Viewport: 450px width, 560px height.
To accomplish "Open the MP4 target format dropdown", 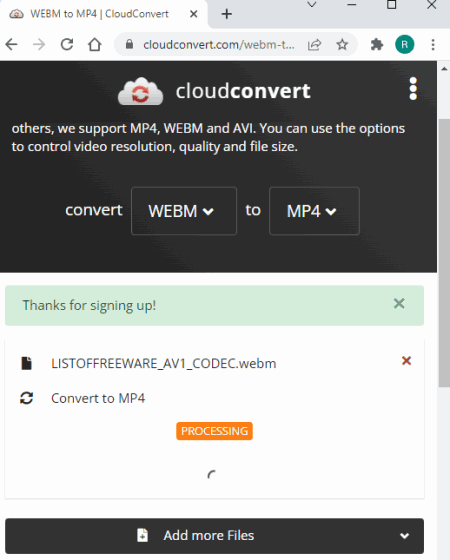I will [314, 211].
